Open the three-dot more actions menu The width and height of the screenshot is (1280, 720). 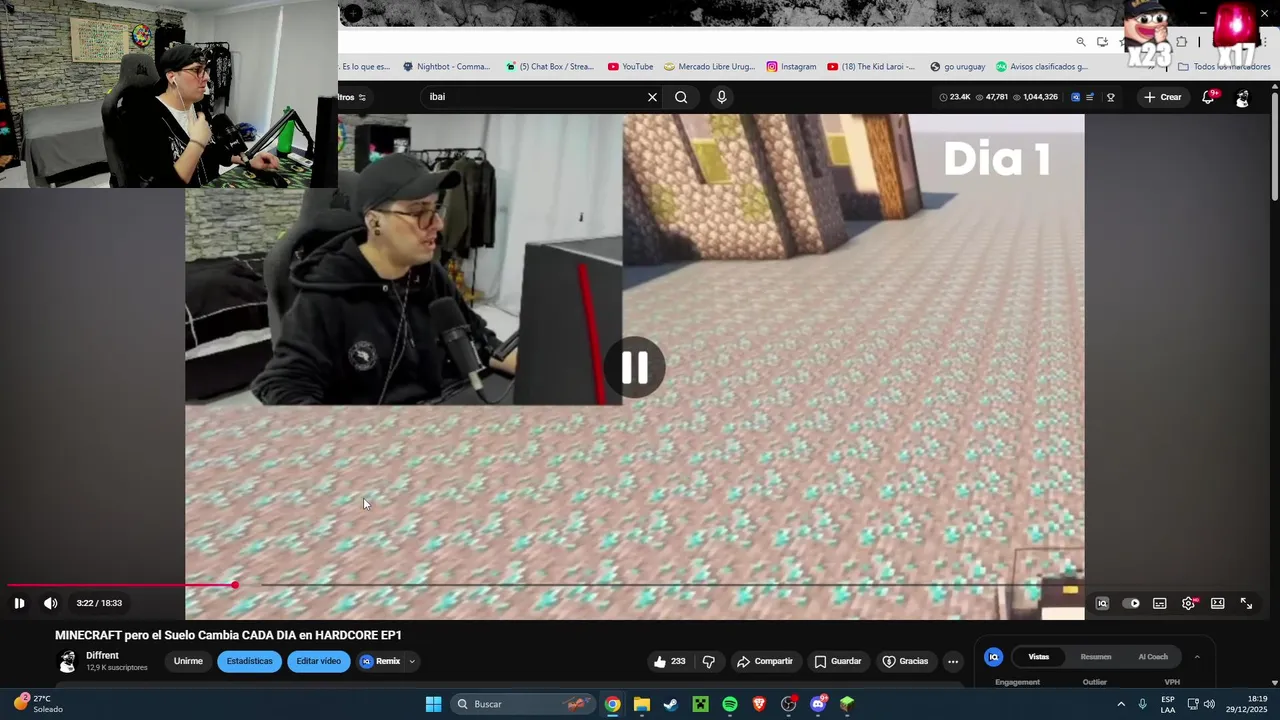pyautogui.click(x=953, y=661)
